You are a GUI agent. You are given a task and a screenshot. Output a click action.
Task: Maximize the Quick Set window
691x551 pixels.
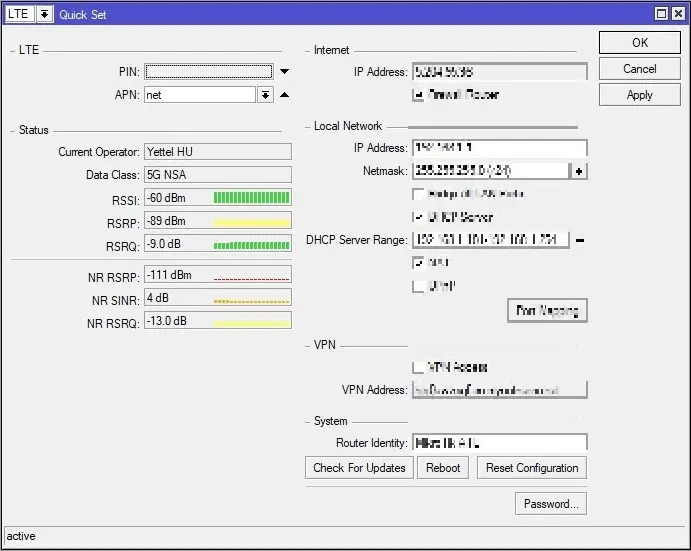(661, 14)
